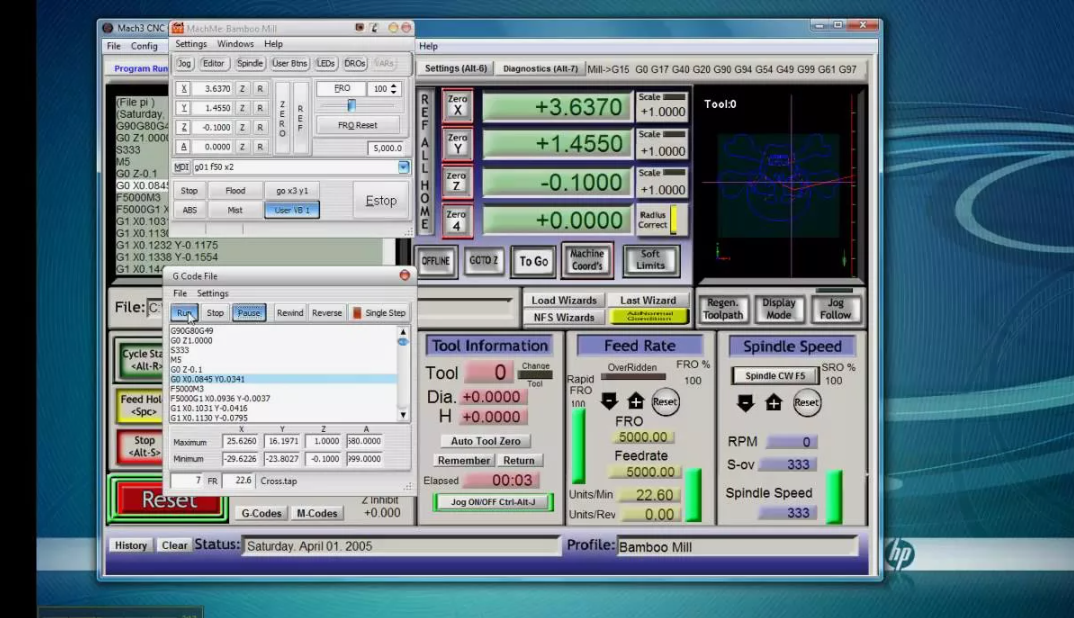
Task: Open the MDI command history dropdown
Action: pos(403,166)
